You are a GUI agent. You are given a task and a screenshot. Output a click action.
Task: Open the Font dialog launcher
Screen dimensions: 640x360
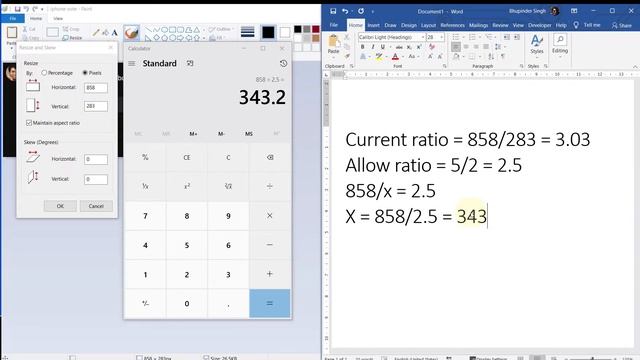(x=444, y=66)
